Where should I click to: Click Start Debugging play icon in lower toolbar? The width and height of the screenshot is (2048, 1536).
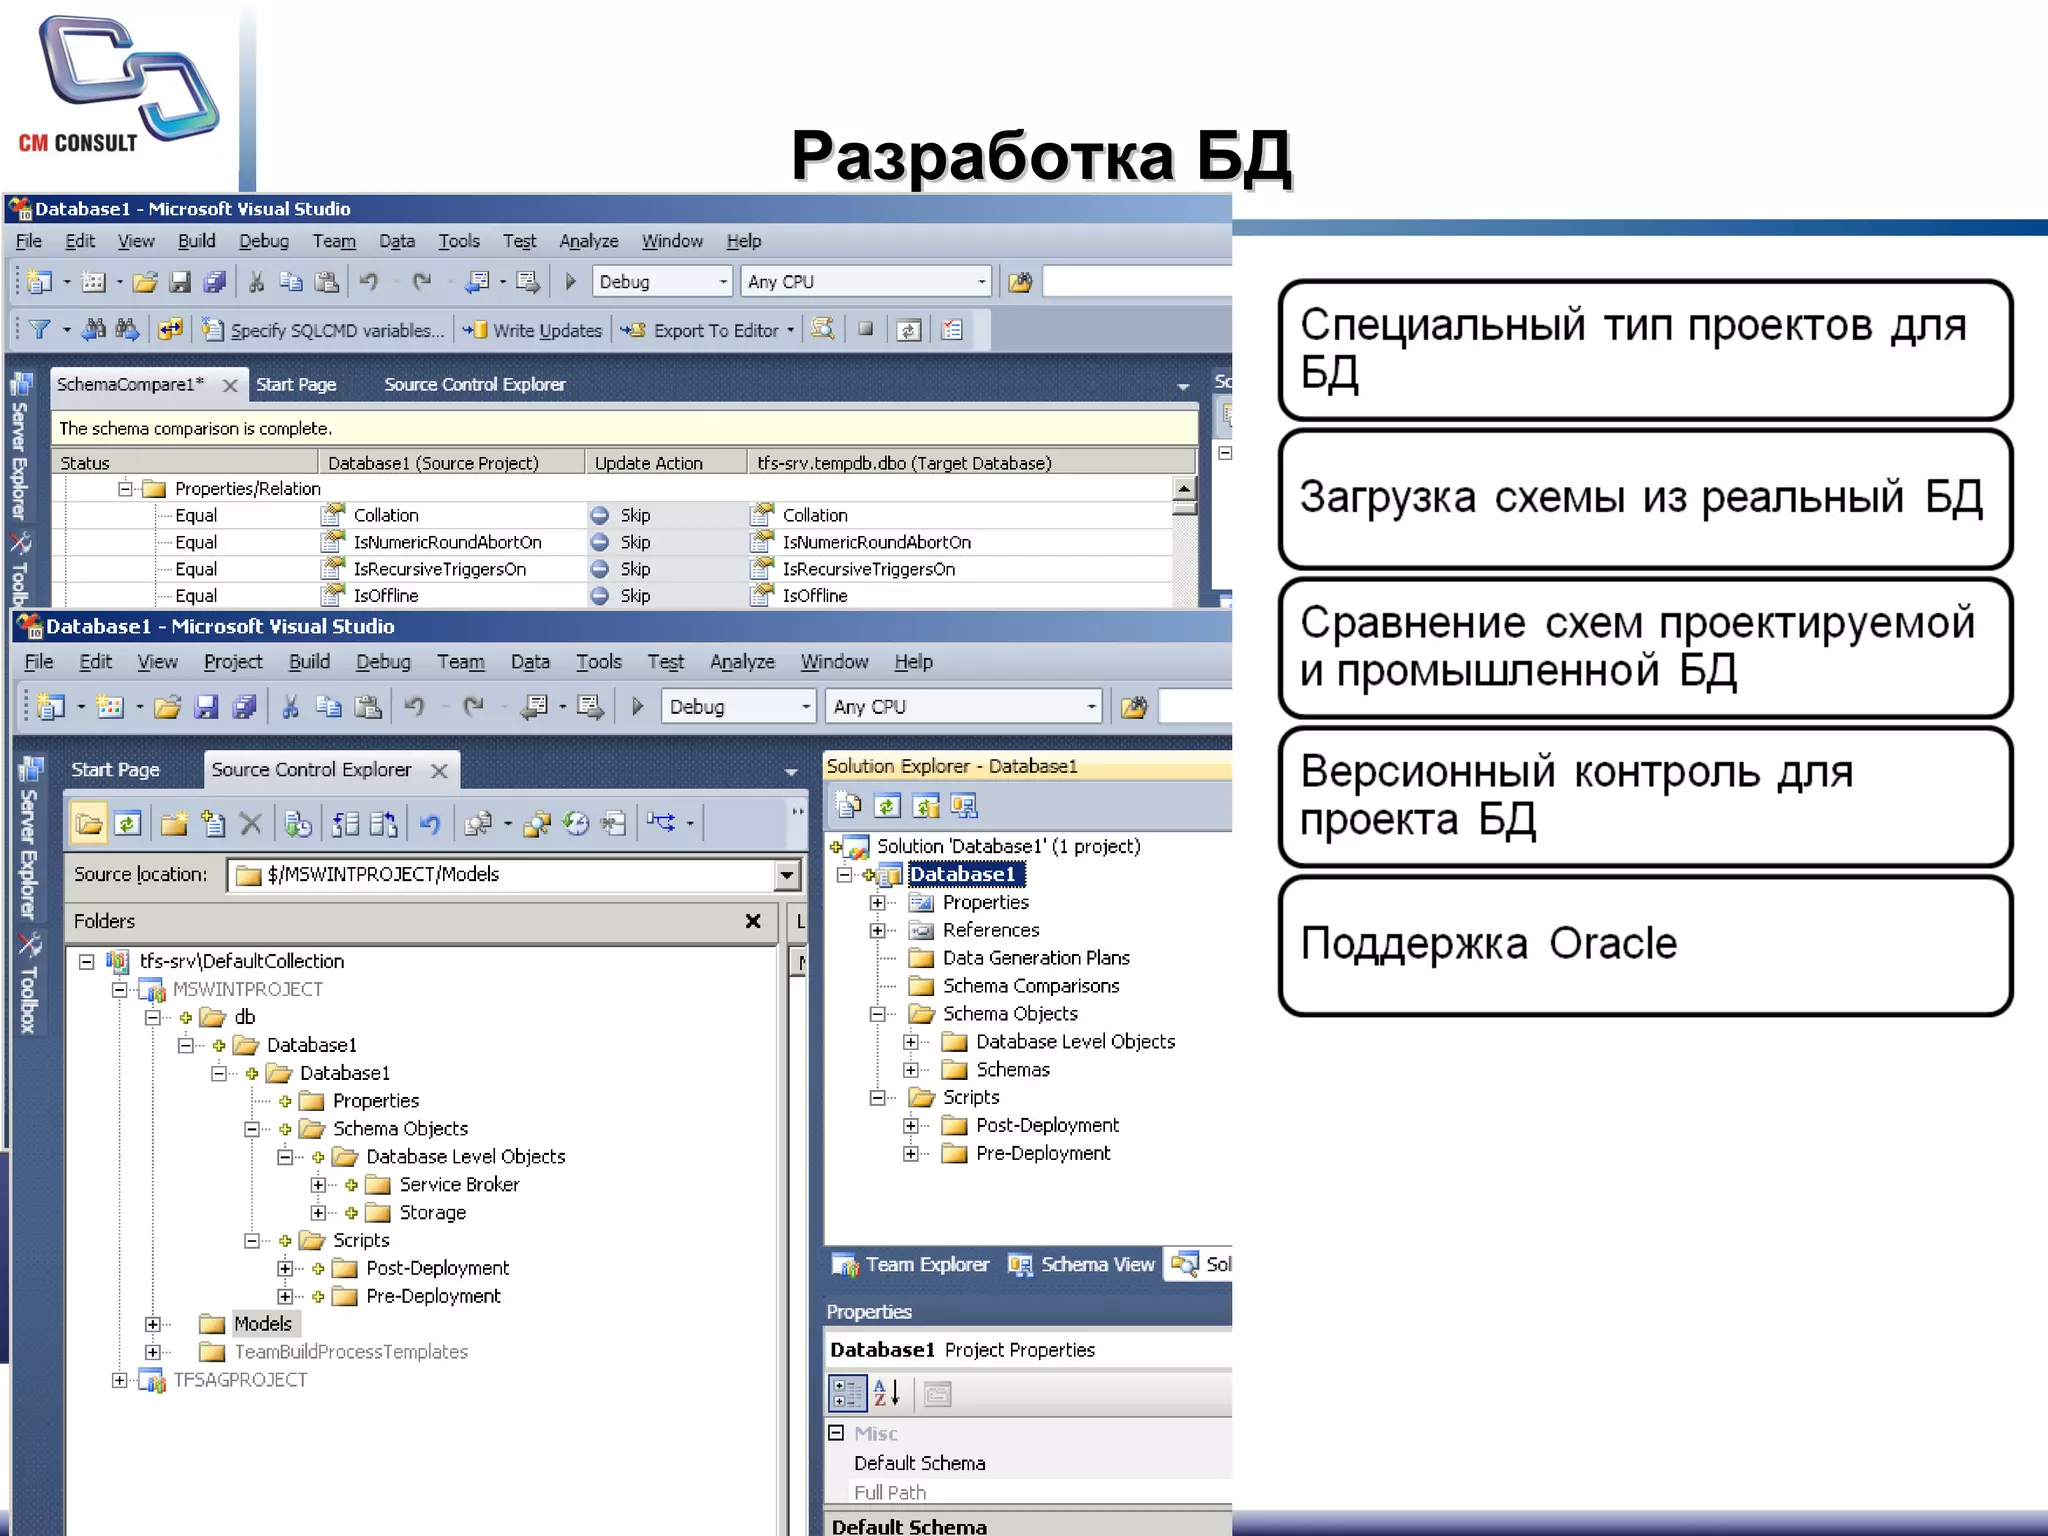click(x=637, y=707)
